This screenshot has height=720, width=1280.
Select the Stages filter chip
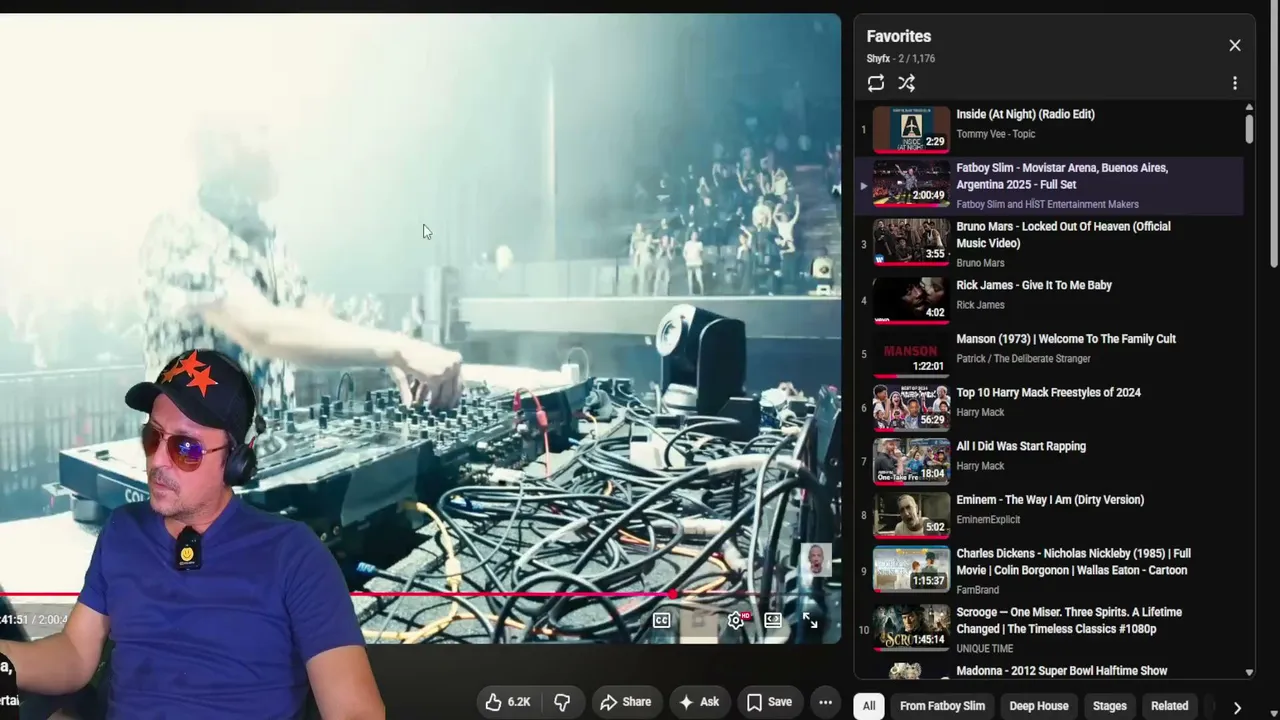click(1109, 706)
